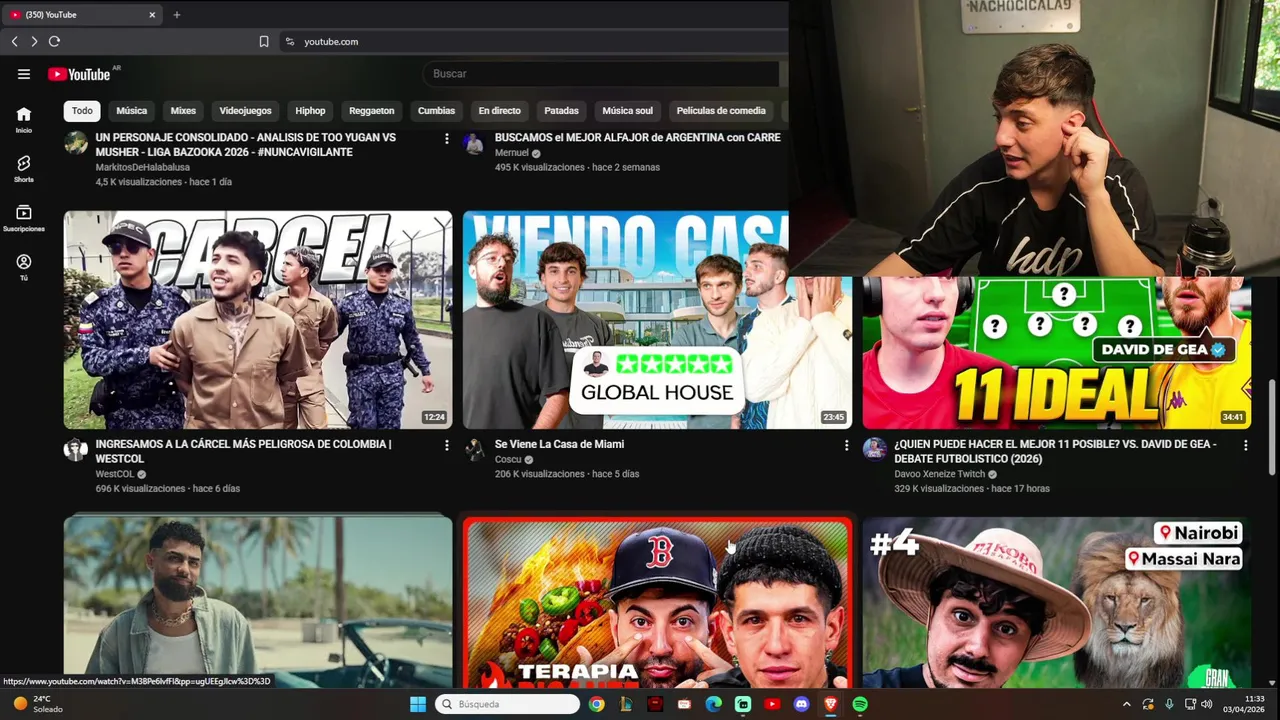The width and height of the screenshot is (1280, 720).
Task: Open the Global House Miami video thumbnail
Action: pyautogui.click(x=657, y=320)
